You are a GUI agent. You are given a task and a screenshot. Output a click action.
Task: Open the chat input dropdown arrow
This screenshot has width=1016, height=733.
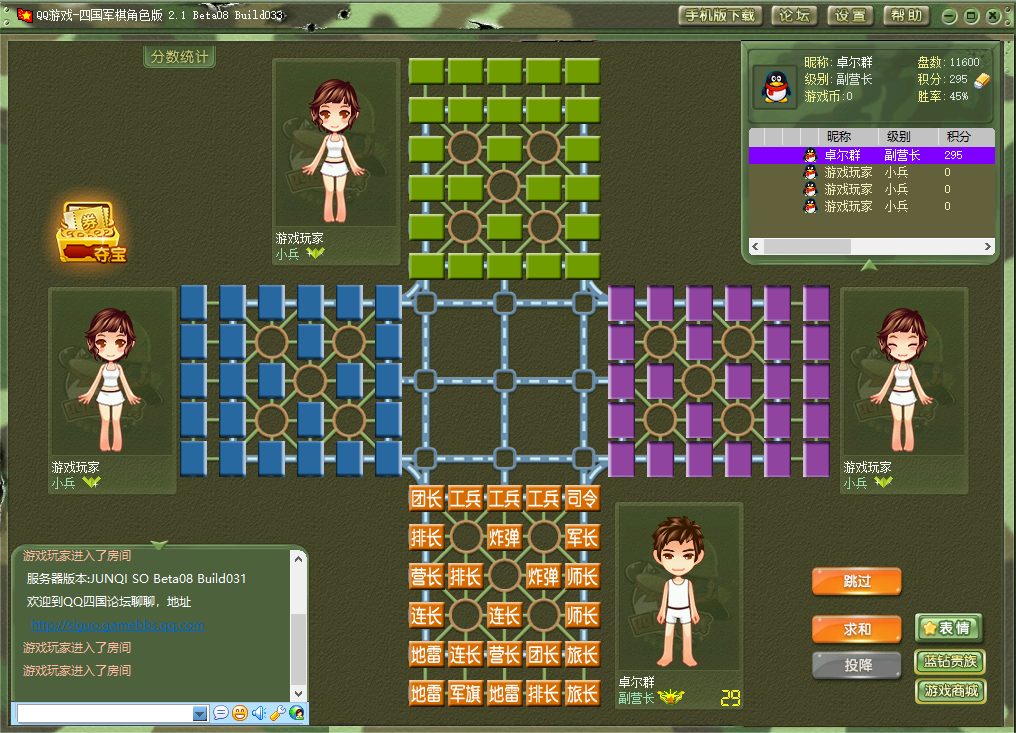200,714
